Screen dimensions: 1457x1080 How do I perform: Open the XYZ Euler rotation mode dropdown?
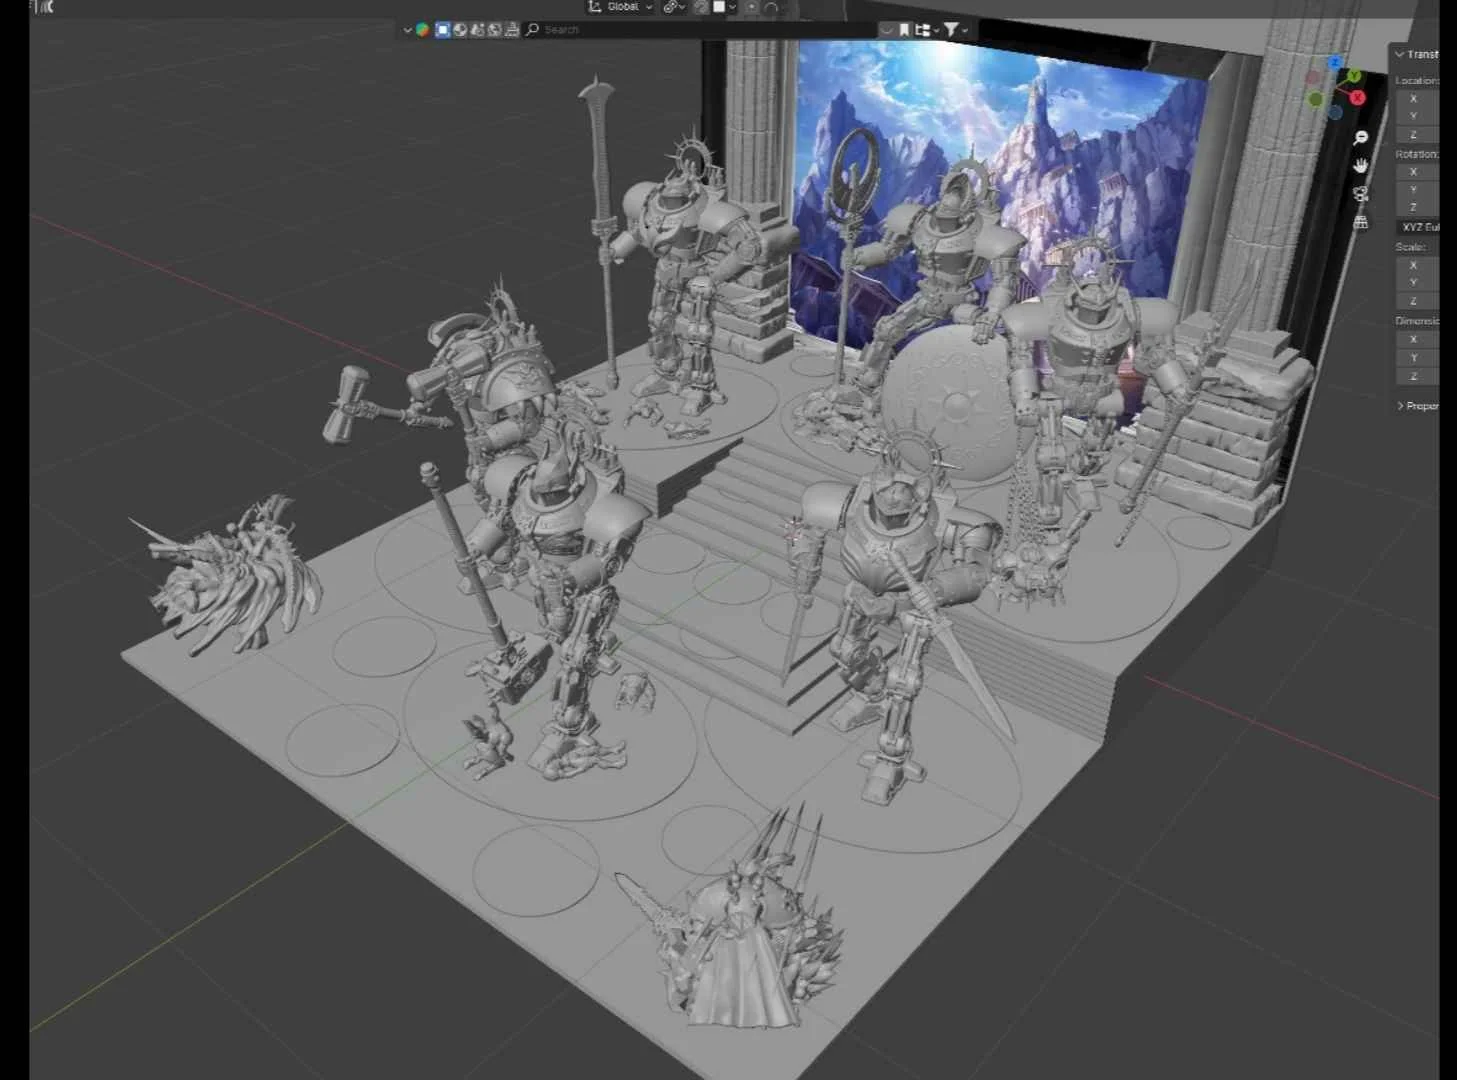pyautogui.click(x=1420, y=226)
